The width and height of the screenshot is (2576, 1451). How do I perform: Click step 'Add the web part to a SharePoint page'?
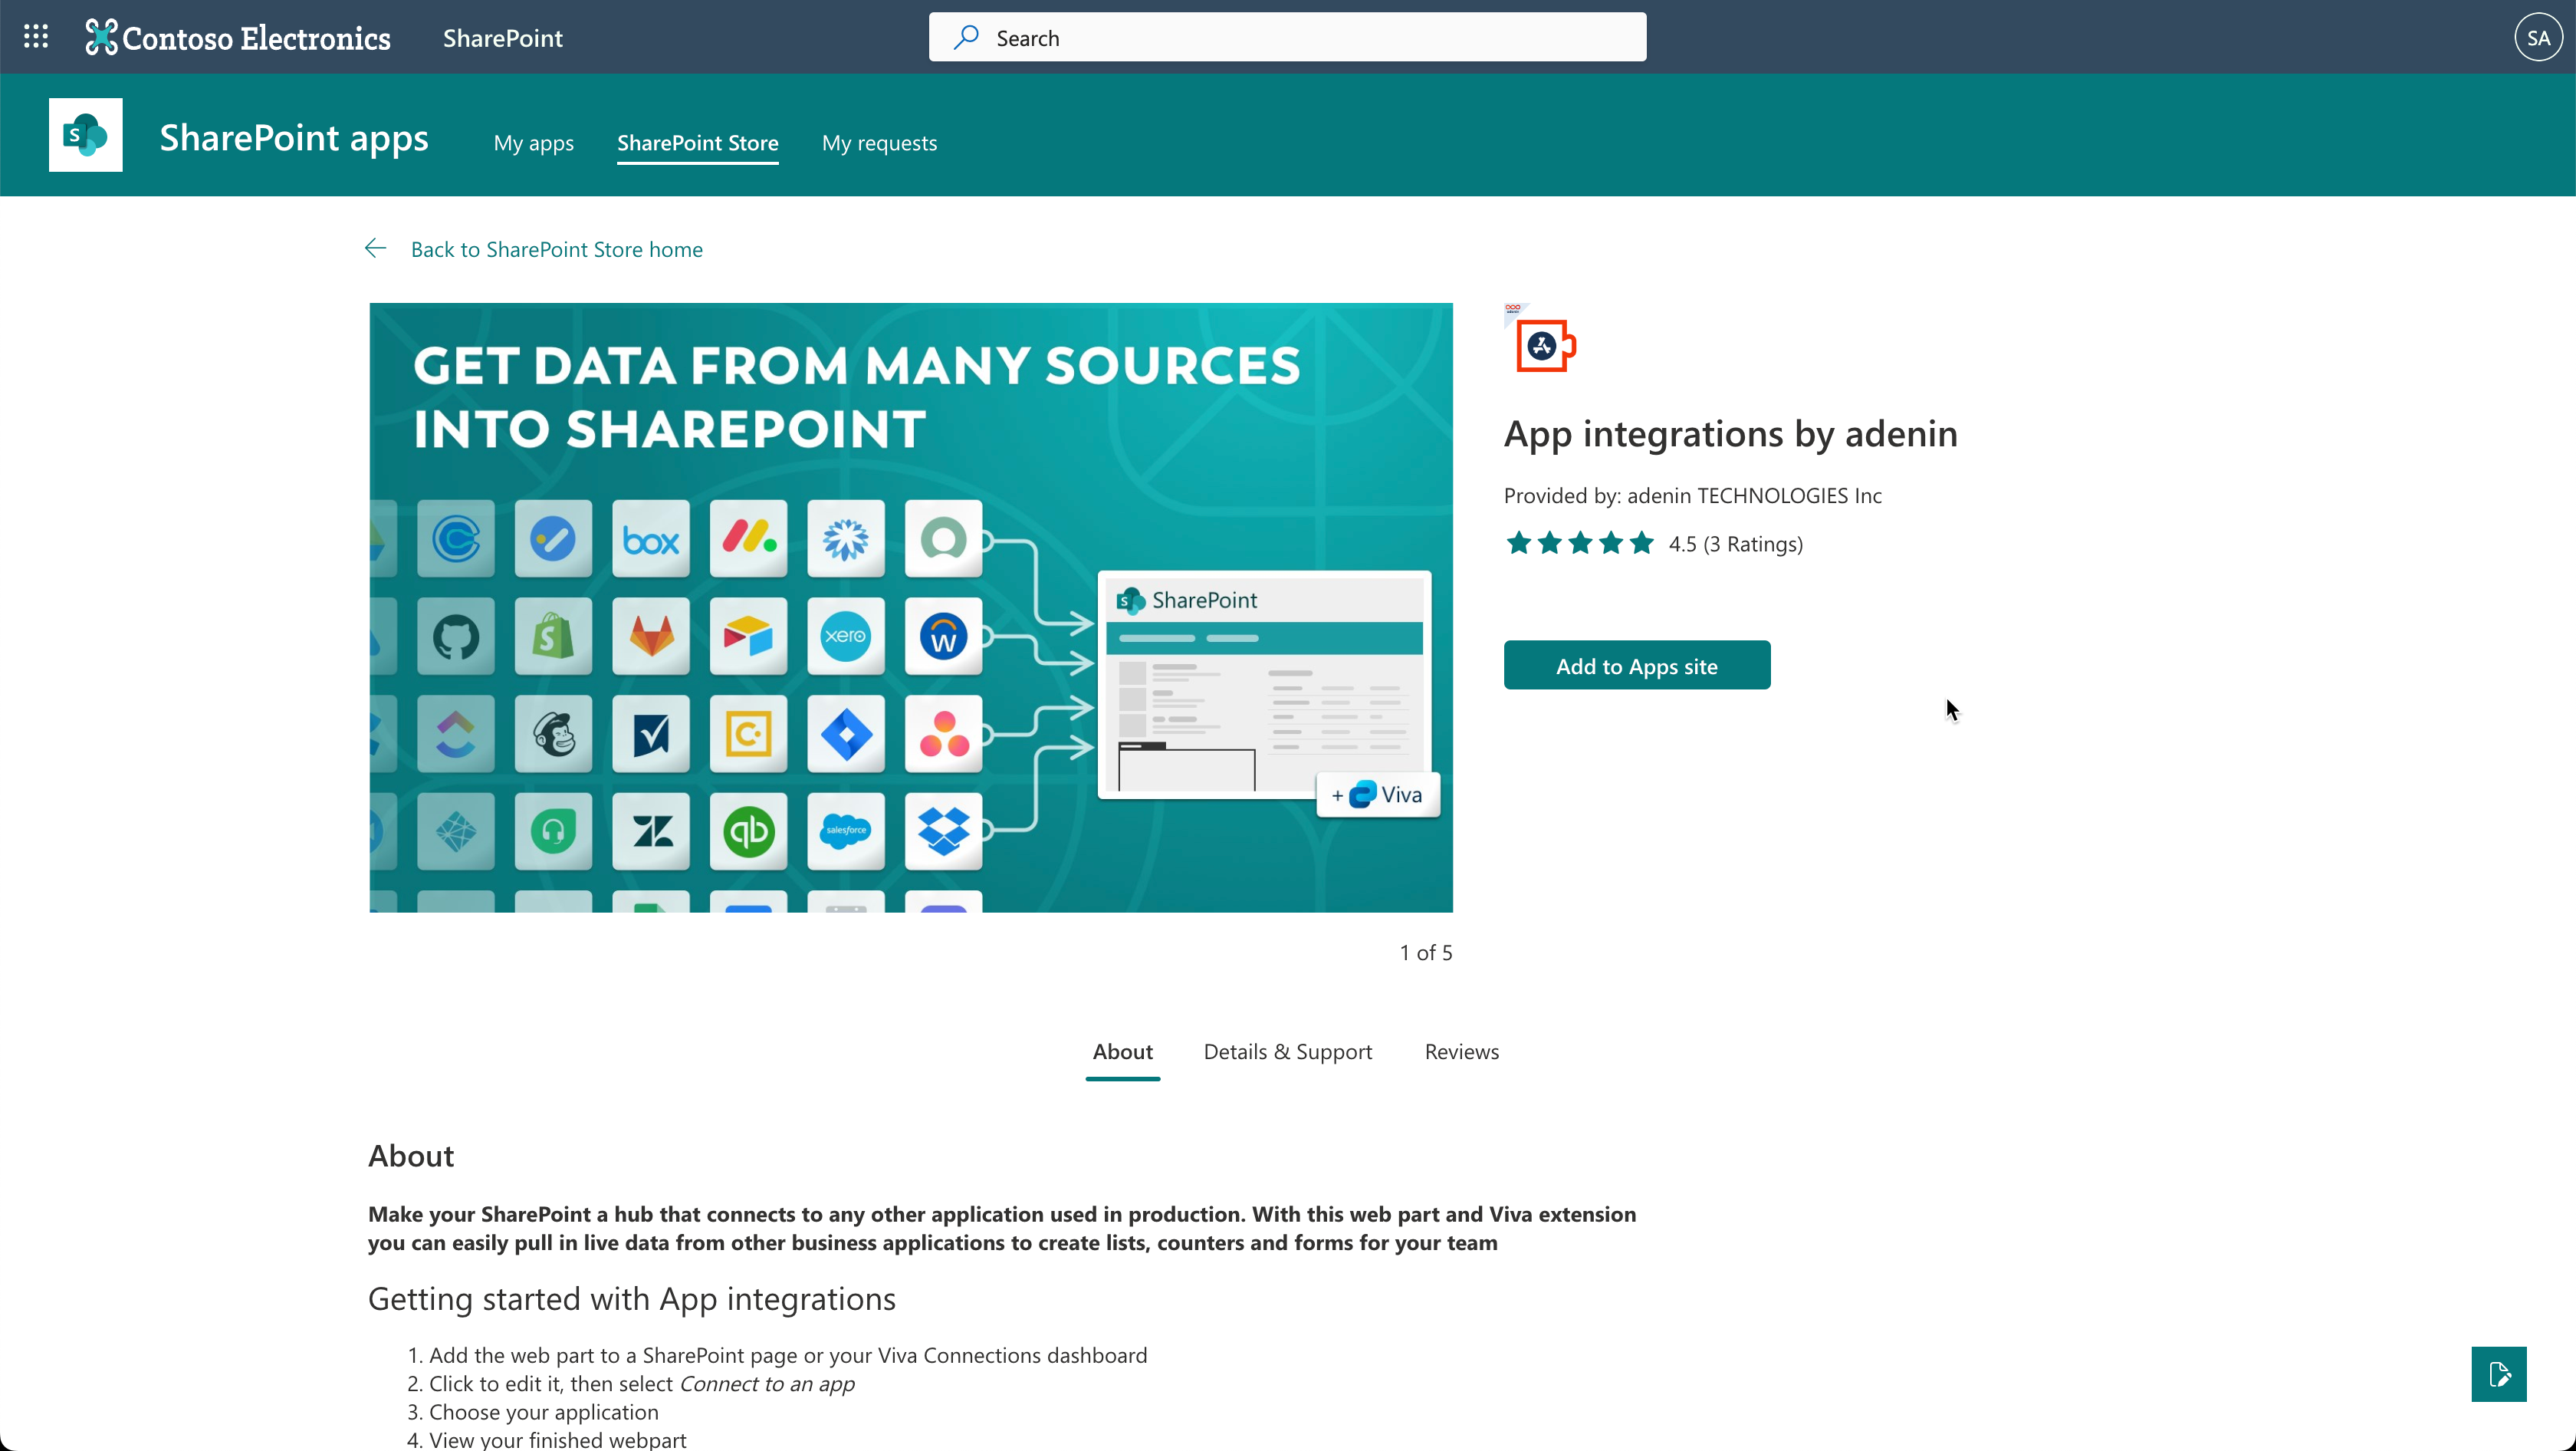pyautogui.click(x=788, y=1356)
